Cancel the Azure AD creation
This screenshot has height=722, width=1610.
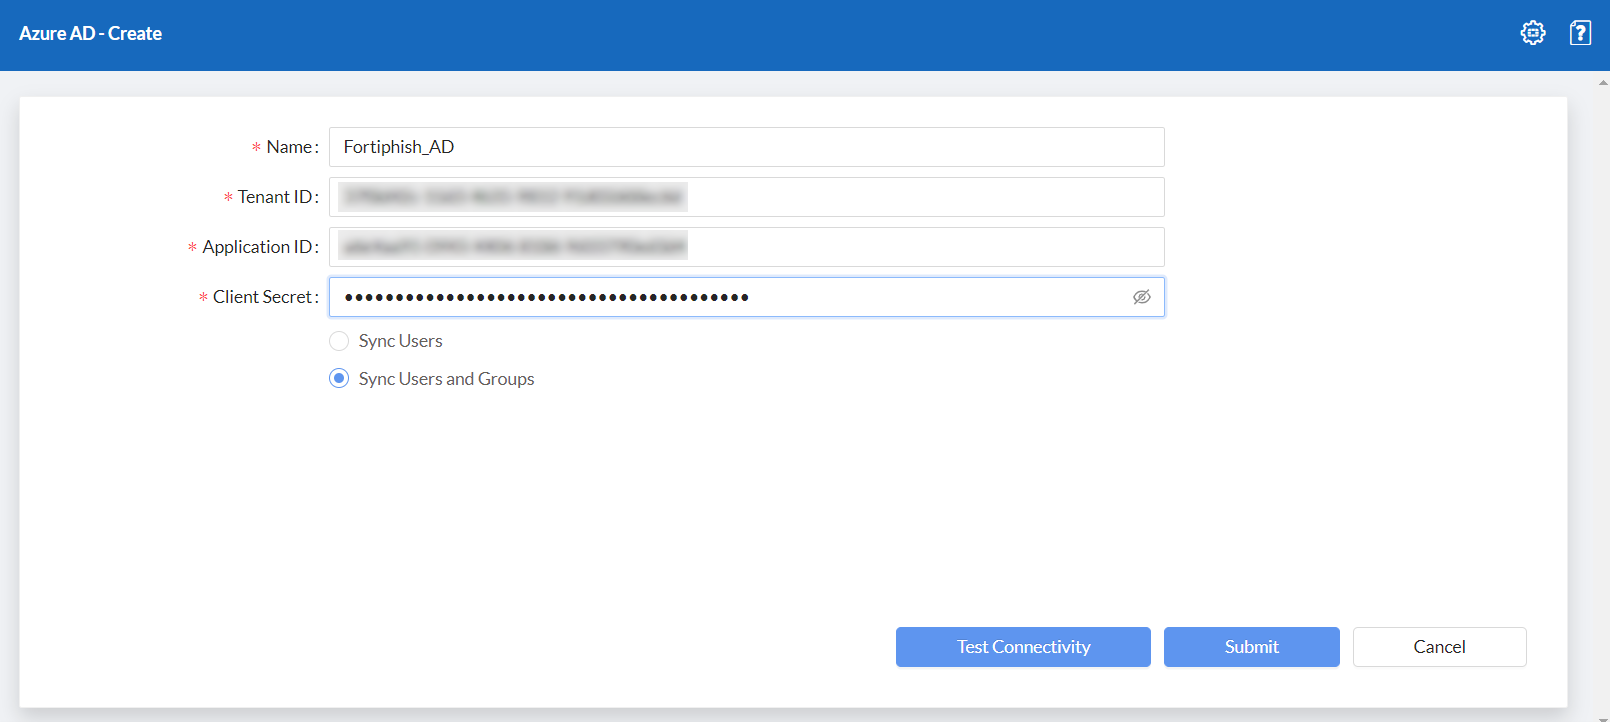(1440, 647)
